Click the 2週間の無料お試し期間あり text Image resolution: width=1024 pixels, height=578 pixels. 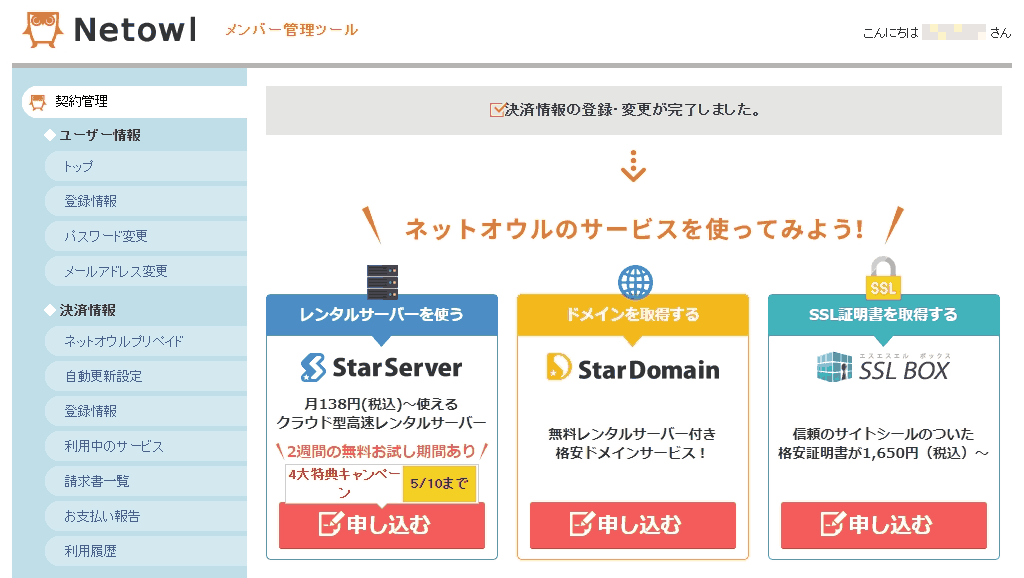point(381,451)
